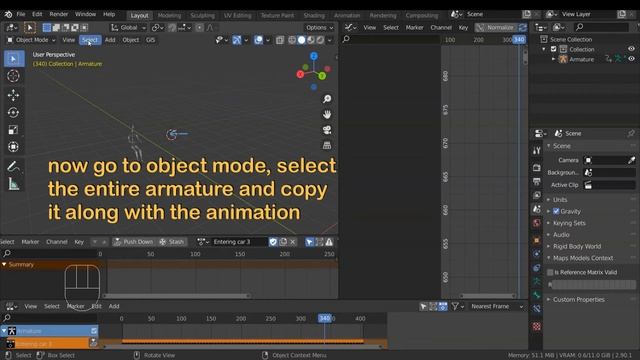Expand the Units panel

click(x=560, y=200)
